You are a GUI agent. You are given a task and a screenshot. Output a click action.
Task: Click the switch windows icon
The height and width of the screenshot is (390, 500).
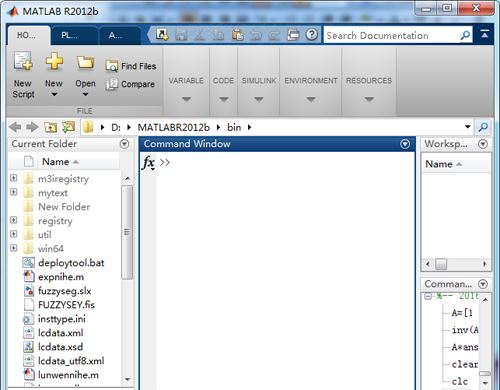[293, 35]
